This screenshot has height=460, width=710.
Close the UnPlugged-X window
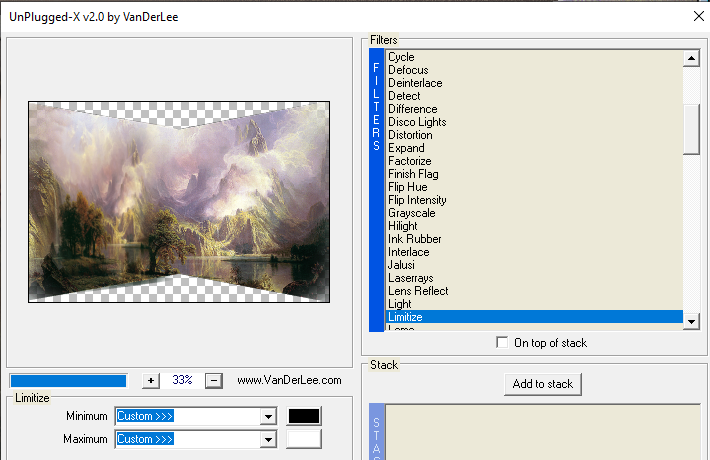(x=699, y=16)
